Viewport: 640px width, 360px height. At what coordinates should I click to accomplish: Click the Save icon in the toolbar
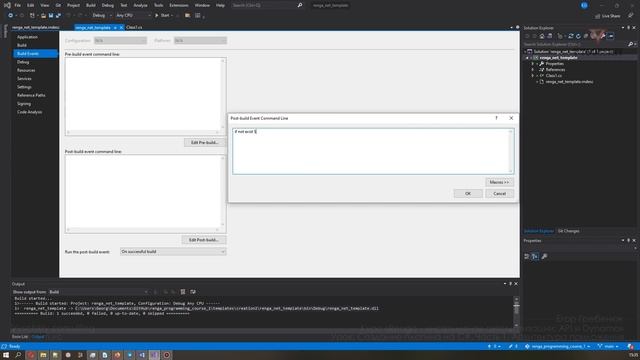pos(51,16)
